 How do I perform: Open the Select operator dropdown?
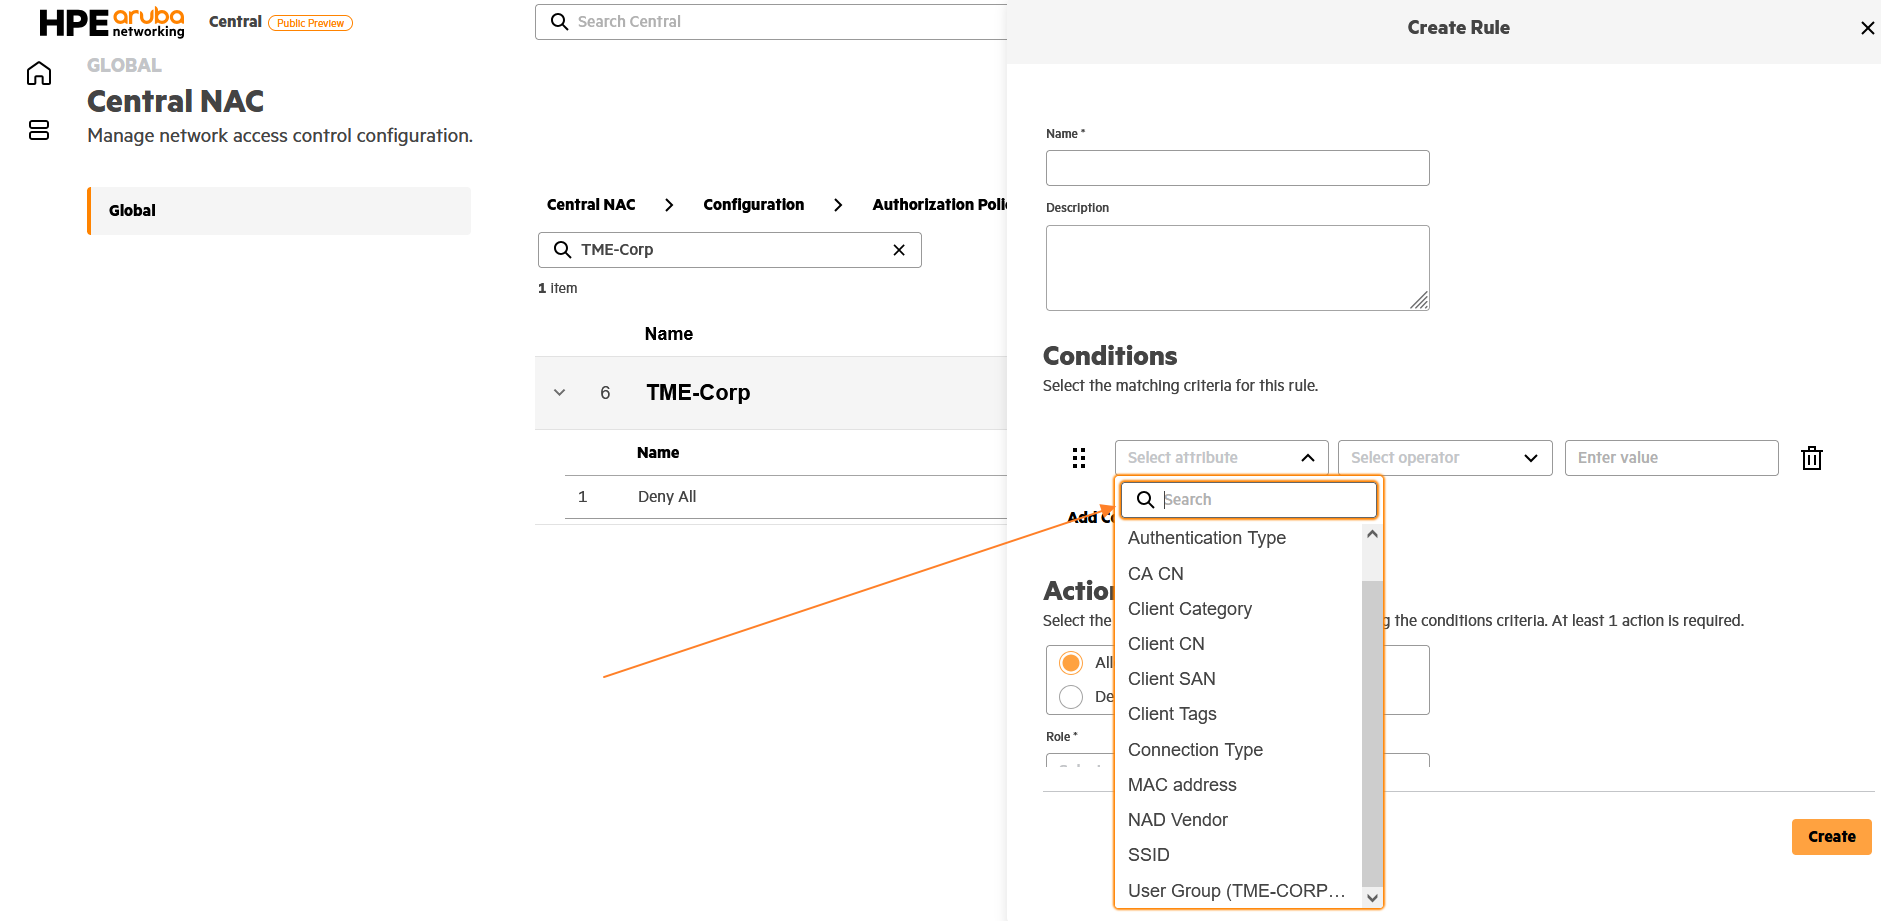[x=1445, y=458]
